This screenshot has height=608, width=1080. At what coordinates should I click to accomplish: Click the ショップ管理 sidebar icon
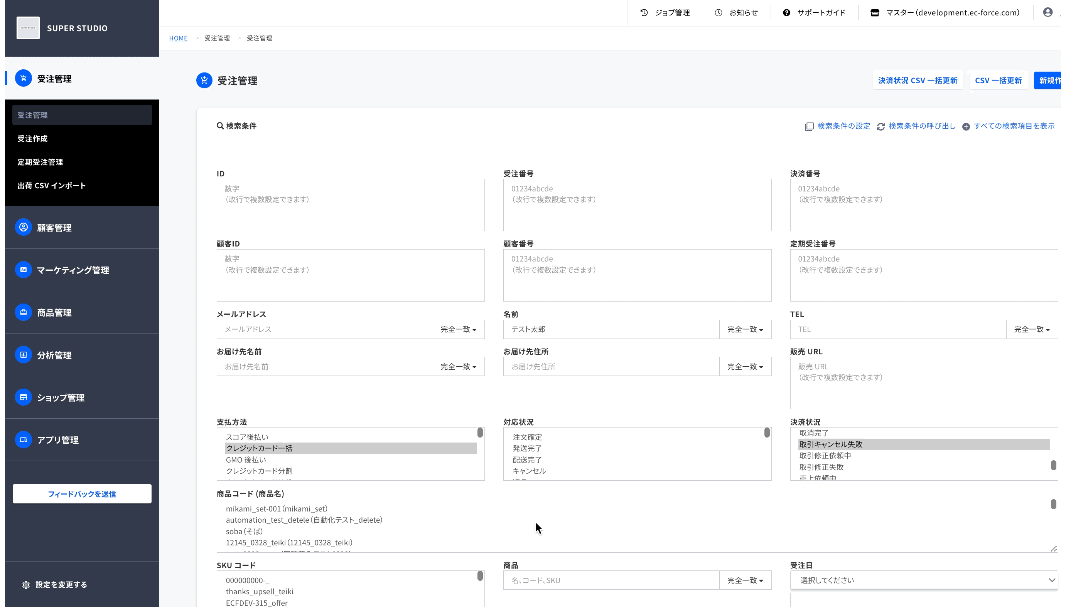[x=23, y=397]
